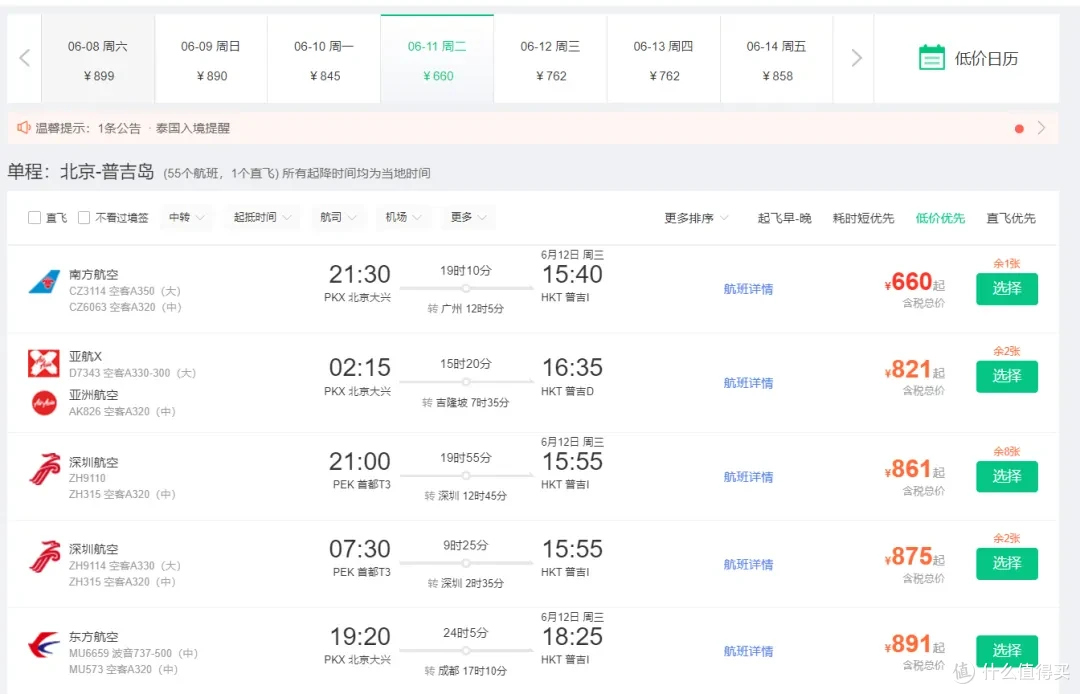Enable the 不看过境签 checkbox
Viewport: 1080px width, 694px height.
pyautogui.click(x=84, y=218)
